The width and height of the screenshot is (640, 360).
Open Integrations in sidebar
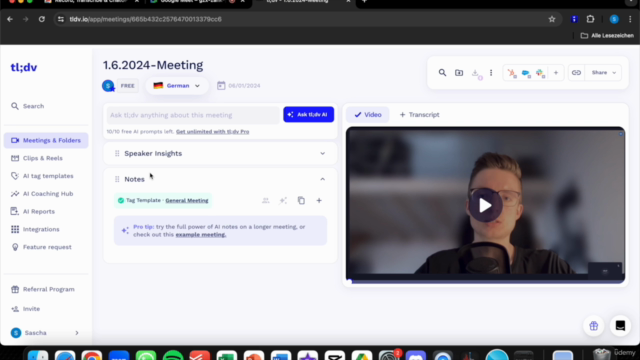[36, 229]
